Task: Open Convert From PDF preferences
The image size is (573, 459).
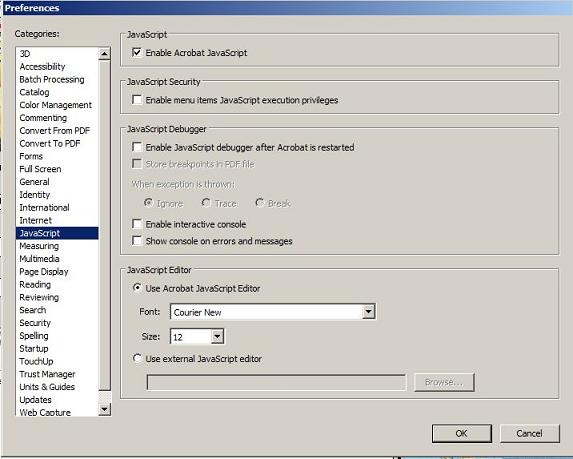Action: (57, 130)
